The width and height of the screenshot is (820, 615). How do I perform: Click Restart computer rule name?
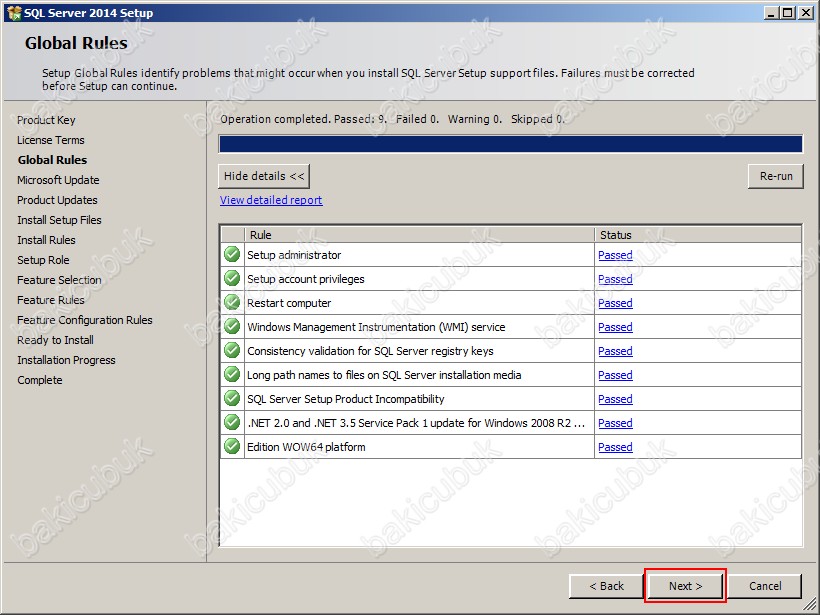(289, 303)
